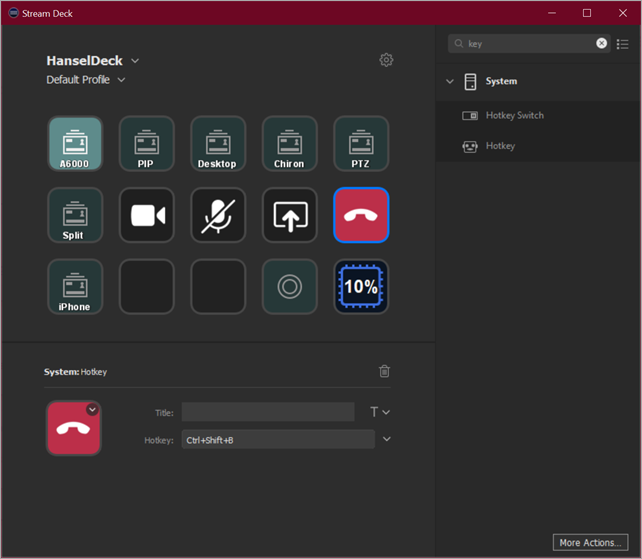Open Stream Deck preferences gear
This screenshot has width=642, height=559.
coord(386,60)
